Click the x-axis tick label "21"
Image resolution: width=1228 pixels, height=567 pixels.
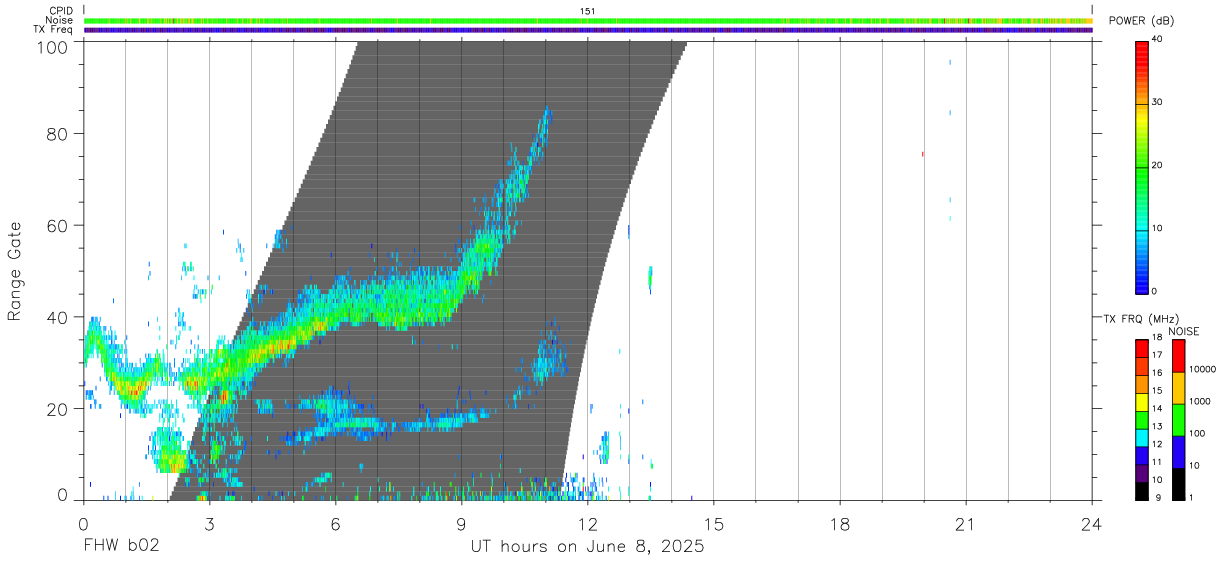(965, 523)
